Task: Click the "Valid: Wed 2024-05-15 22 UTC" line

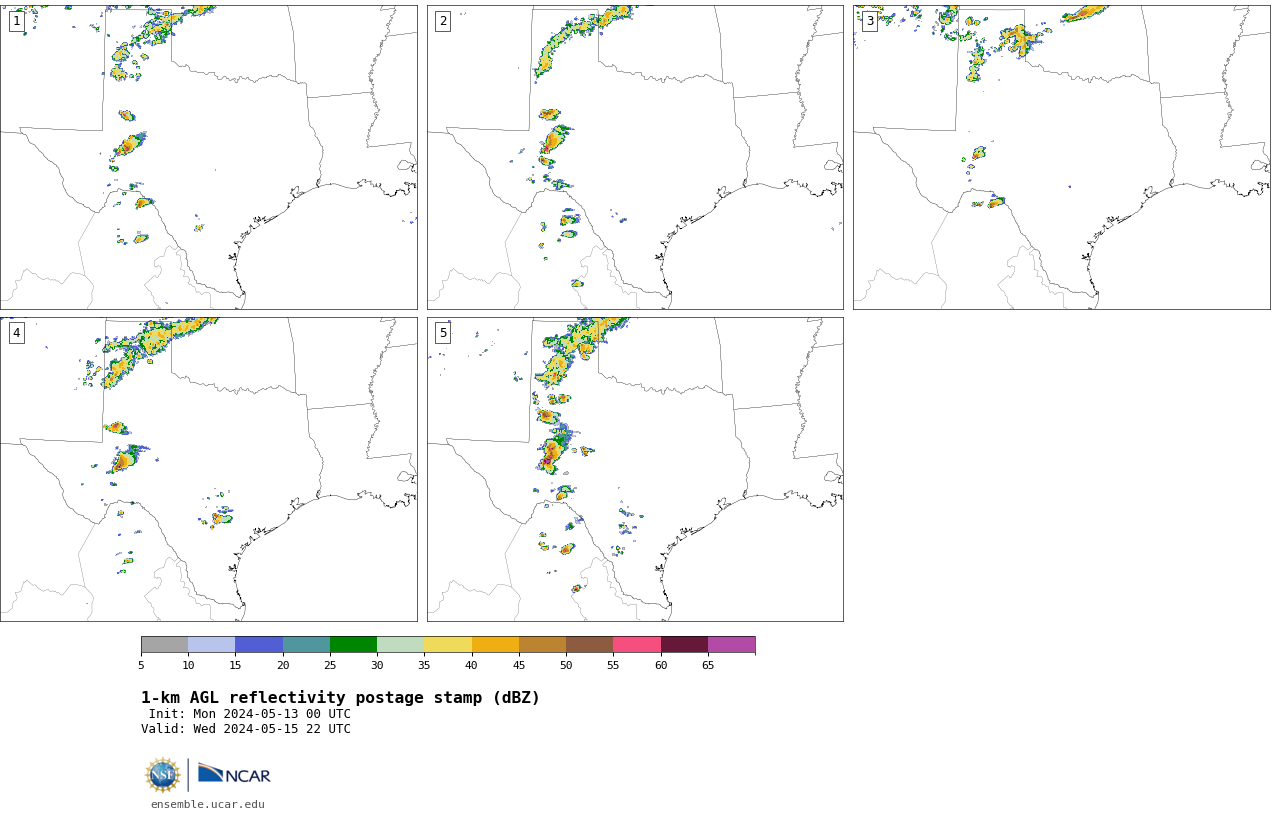Action: [246, 729]
